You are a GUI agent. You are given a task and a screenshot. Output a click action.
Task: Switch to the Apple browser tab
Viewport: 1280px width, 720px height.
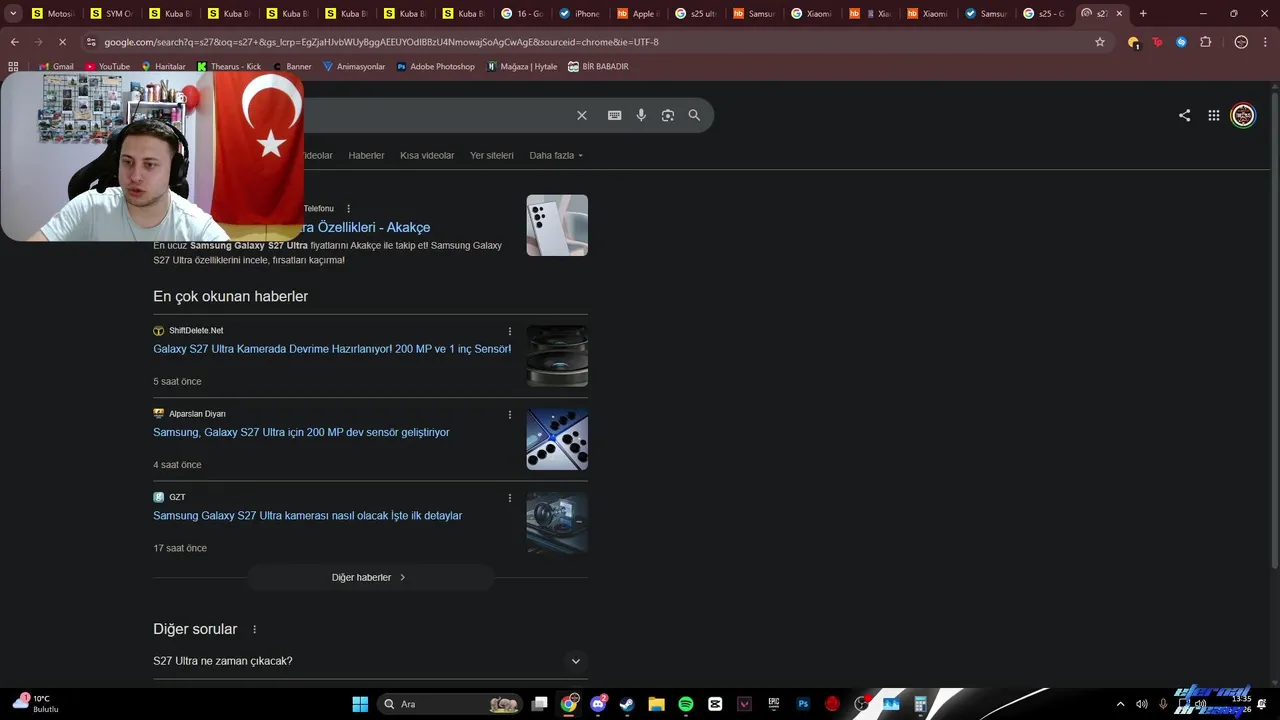click(638, 14)
